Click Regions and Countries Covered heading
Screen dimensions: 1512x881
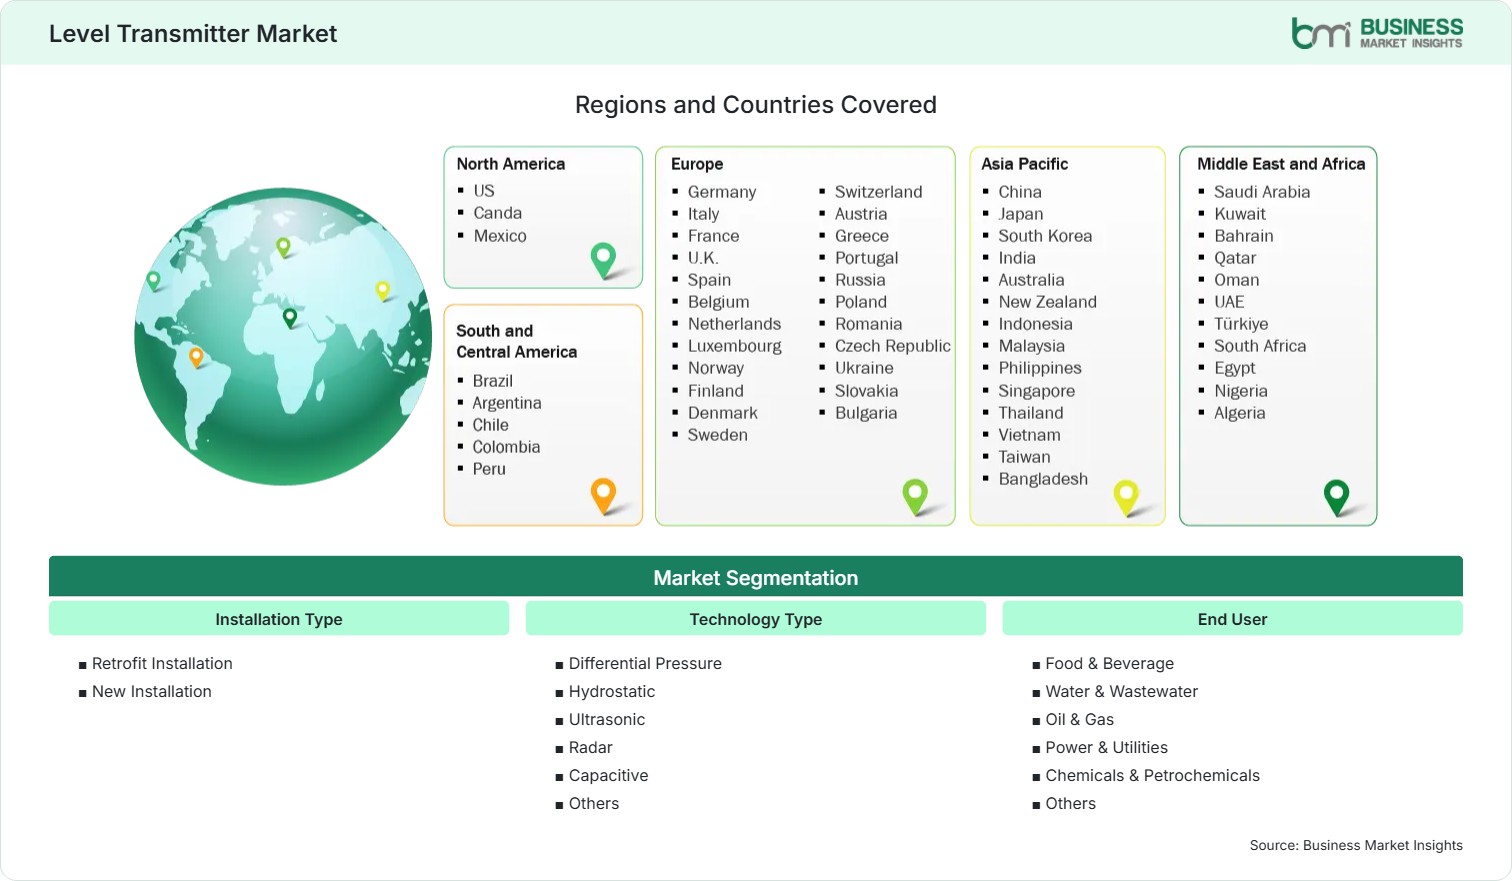coord(756,105)
